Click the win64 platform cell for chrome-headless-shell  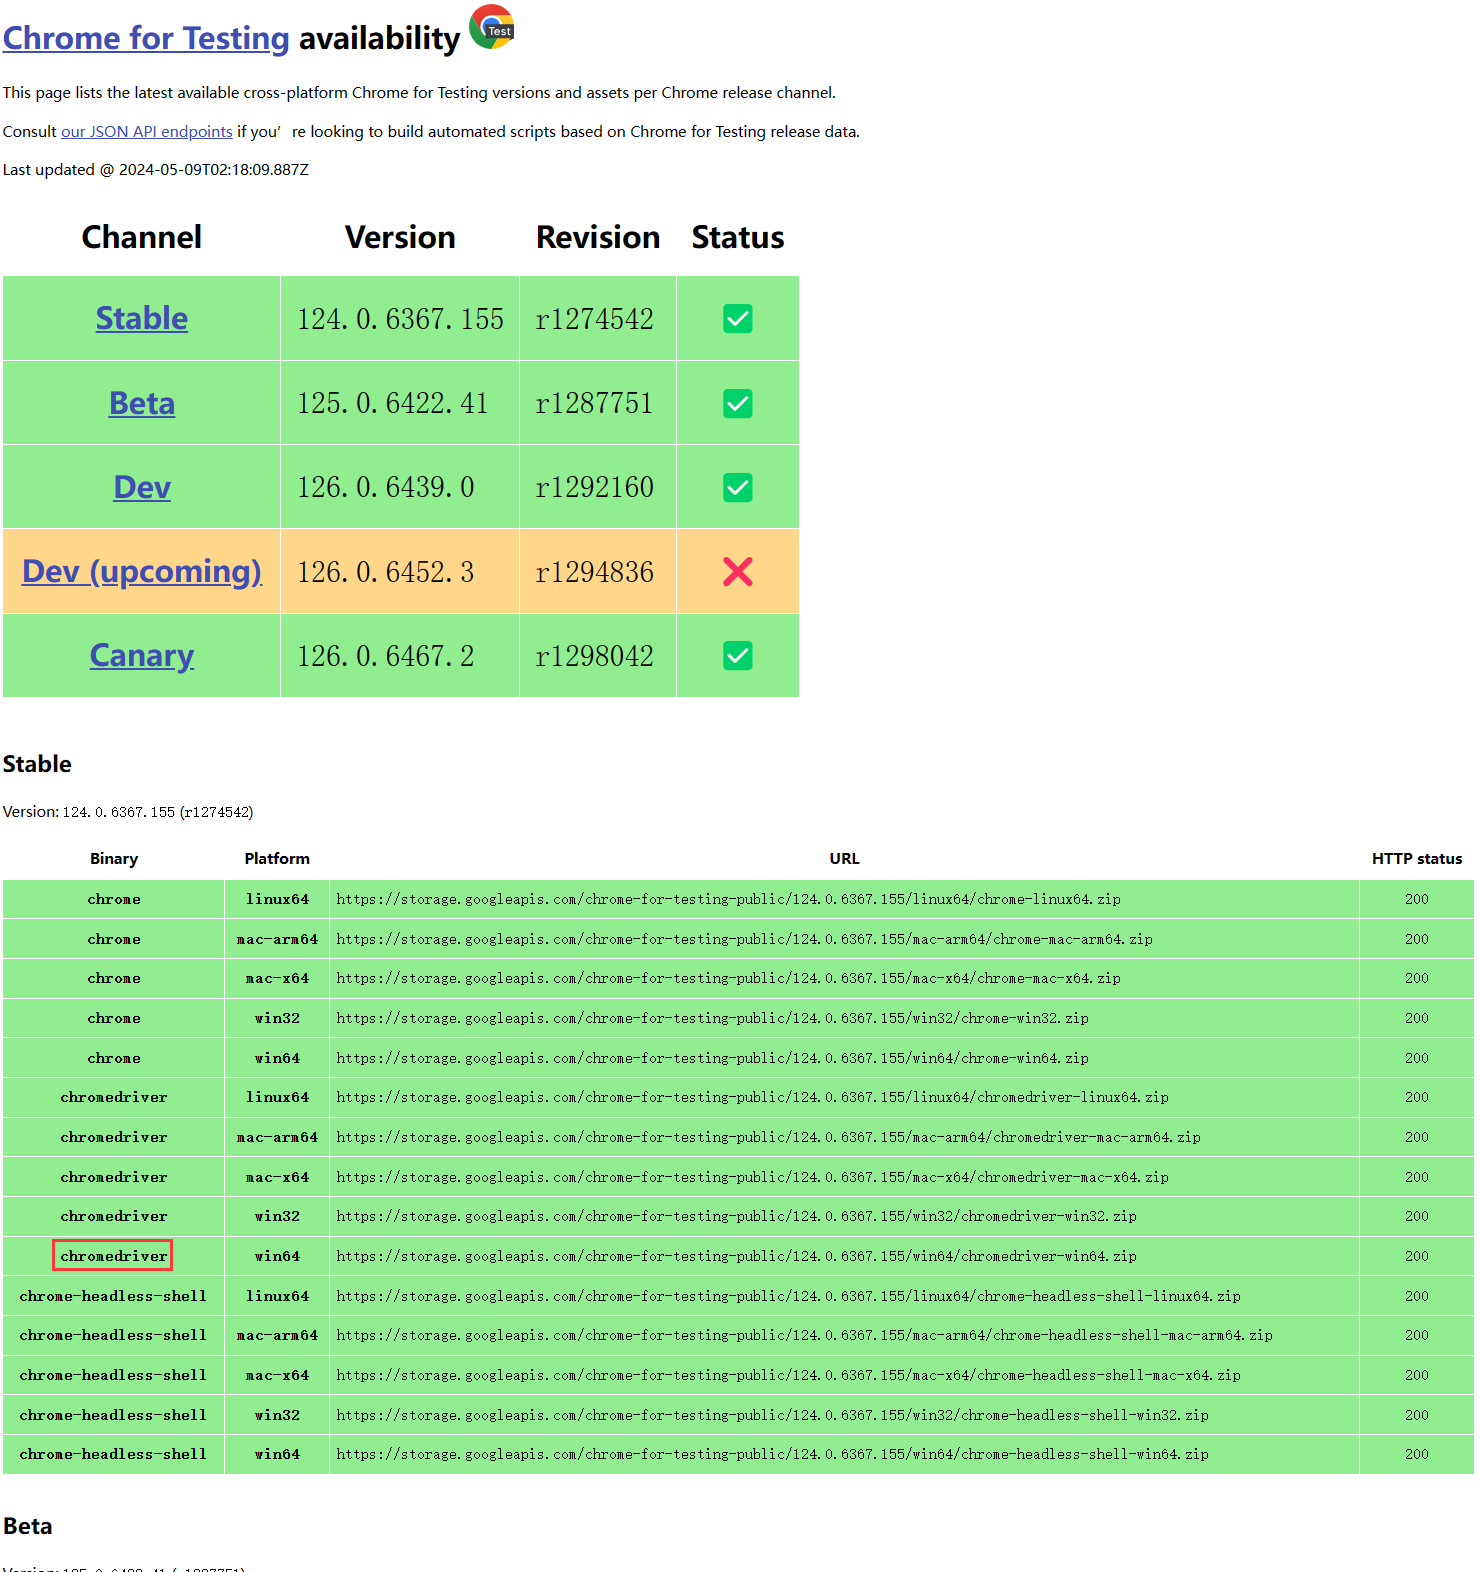pyautogui.click(x=277, y=1454)
